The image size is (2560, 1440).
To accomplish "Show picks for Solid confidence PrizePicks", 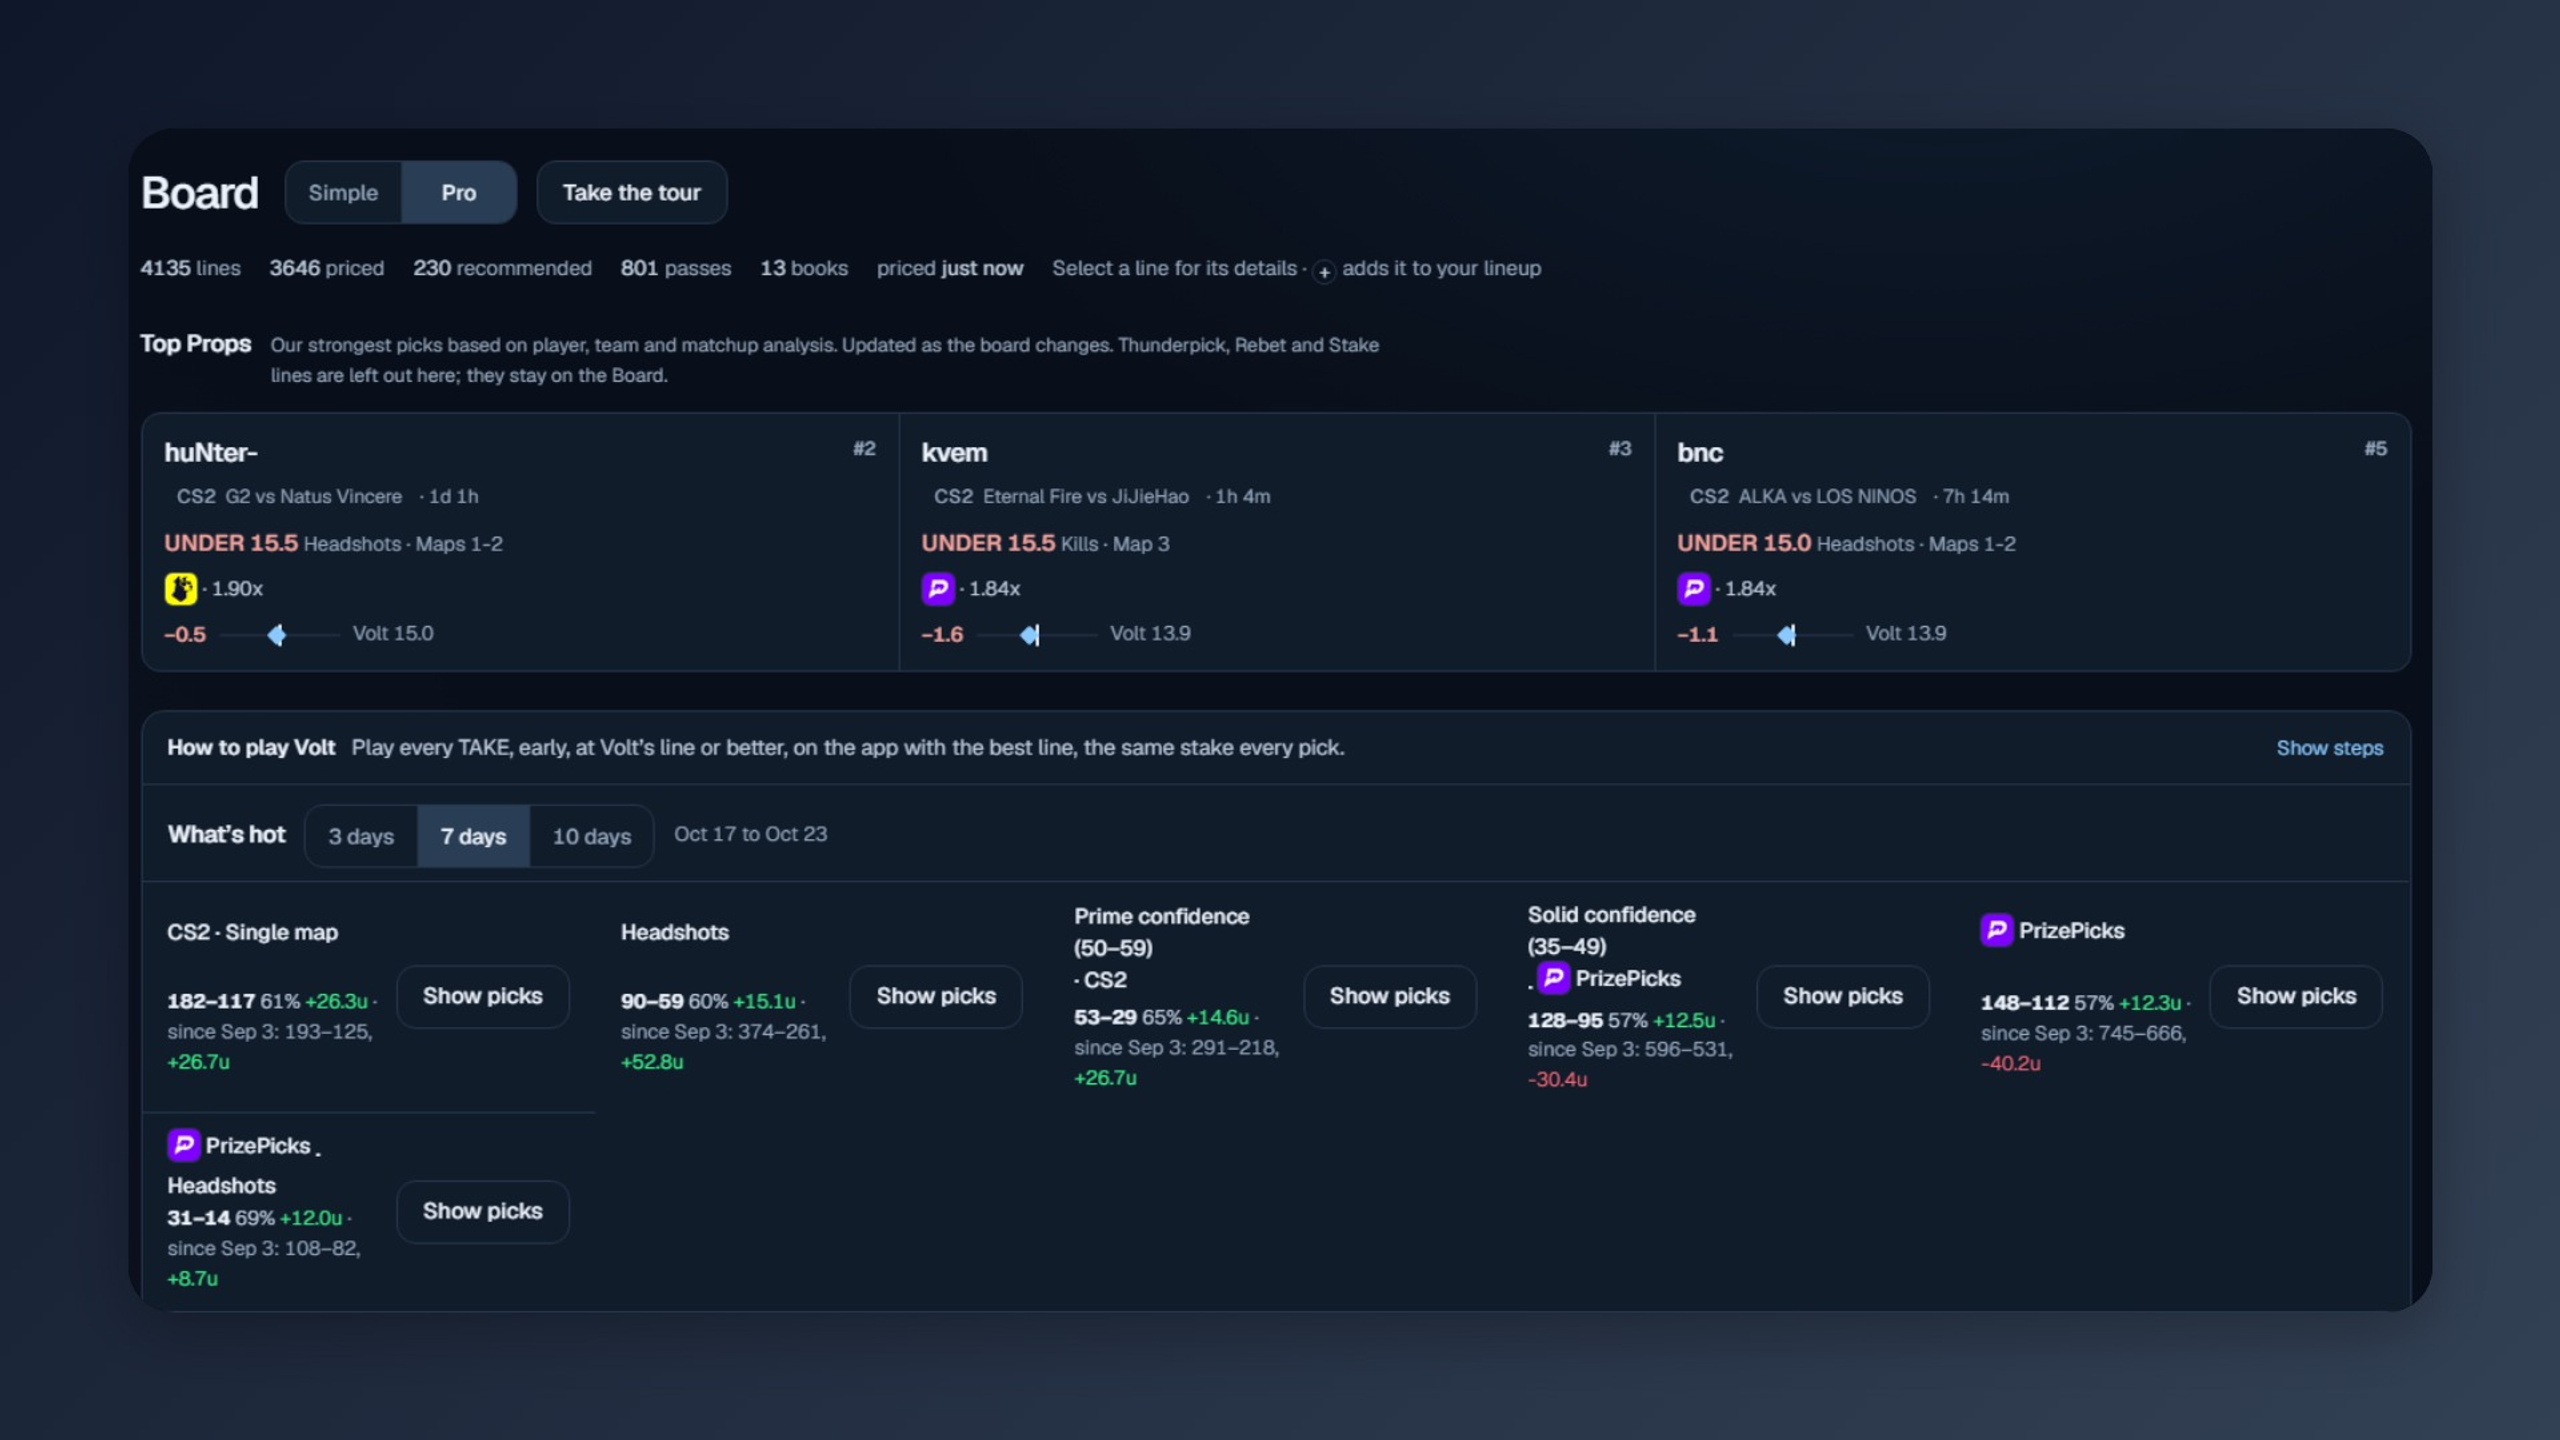I will pos(1843,996).
